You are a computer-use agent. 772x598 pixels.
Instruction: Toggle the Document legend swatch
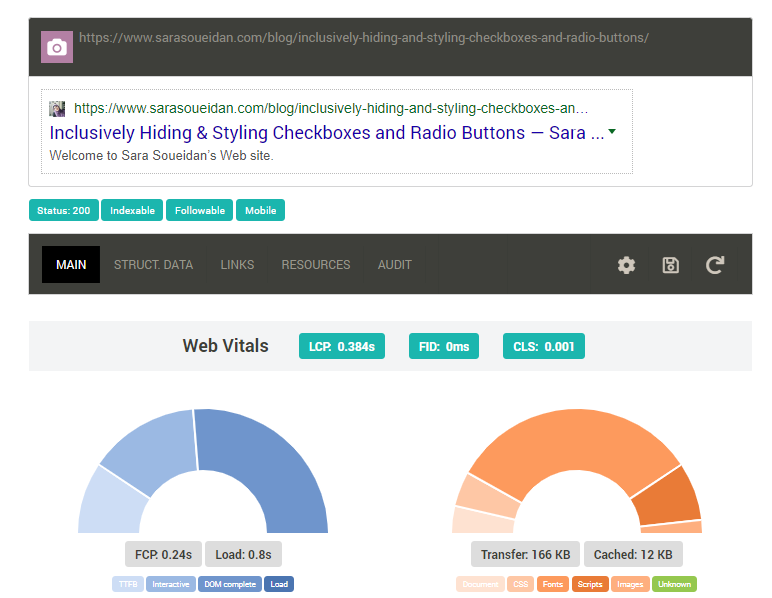(481, 584)
